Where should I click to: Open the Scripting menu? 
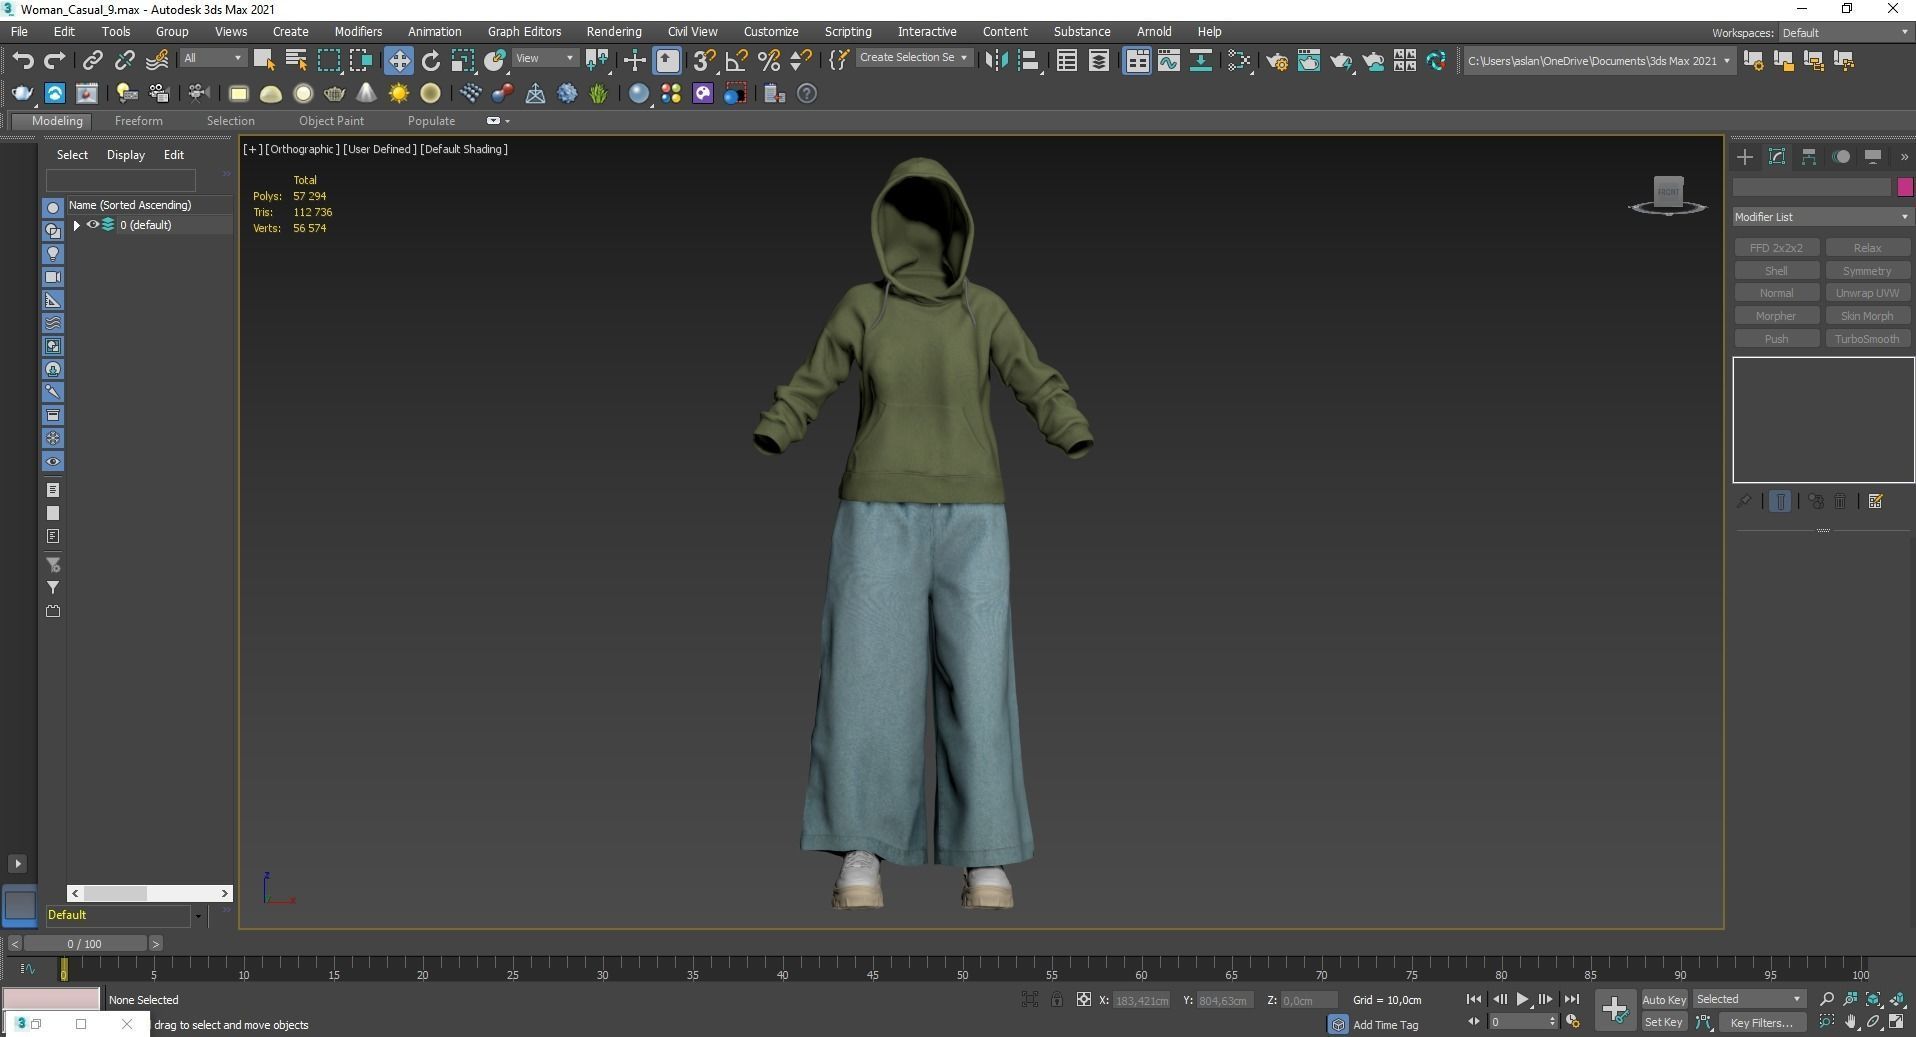point(848,32)
